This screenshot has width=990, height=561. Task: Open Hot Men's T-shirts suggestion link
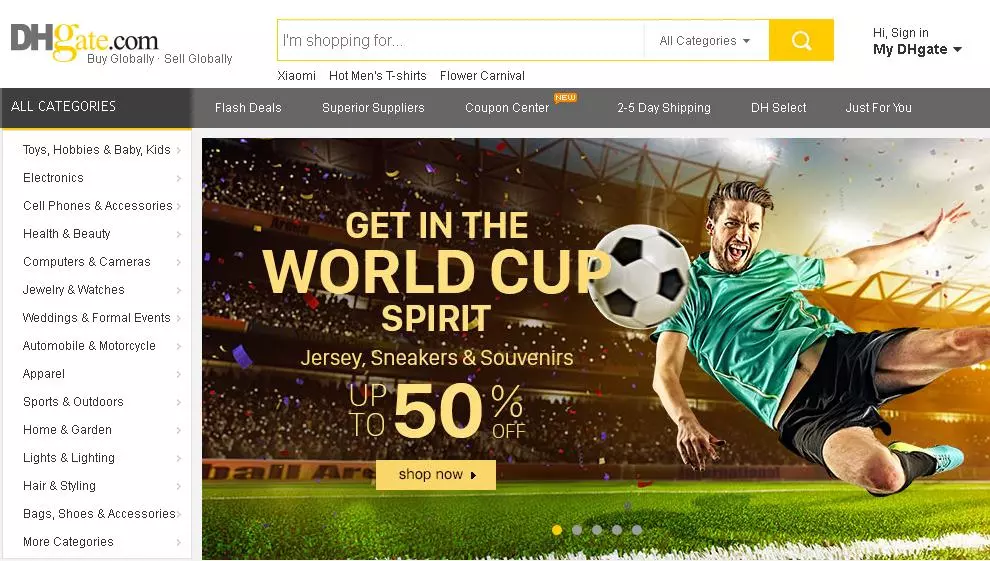[378, 76]
